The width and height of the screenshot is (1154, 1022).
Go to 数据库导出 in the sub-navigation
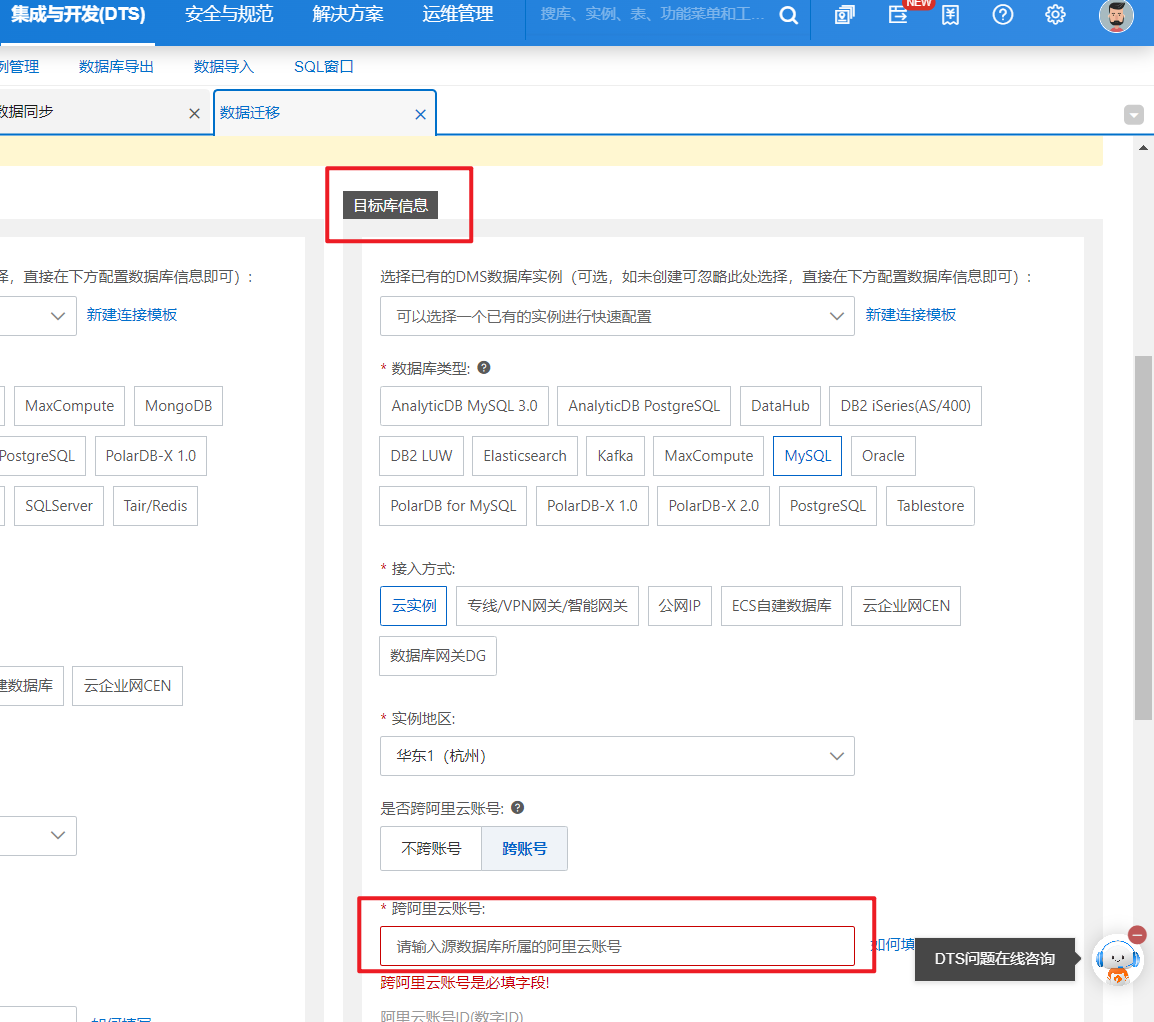tap(116, 67)
